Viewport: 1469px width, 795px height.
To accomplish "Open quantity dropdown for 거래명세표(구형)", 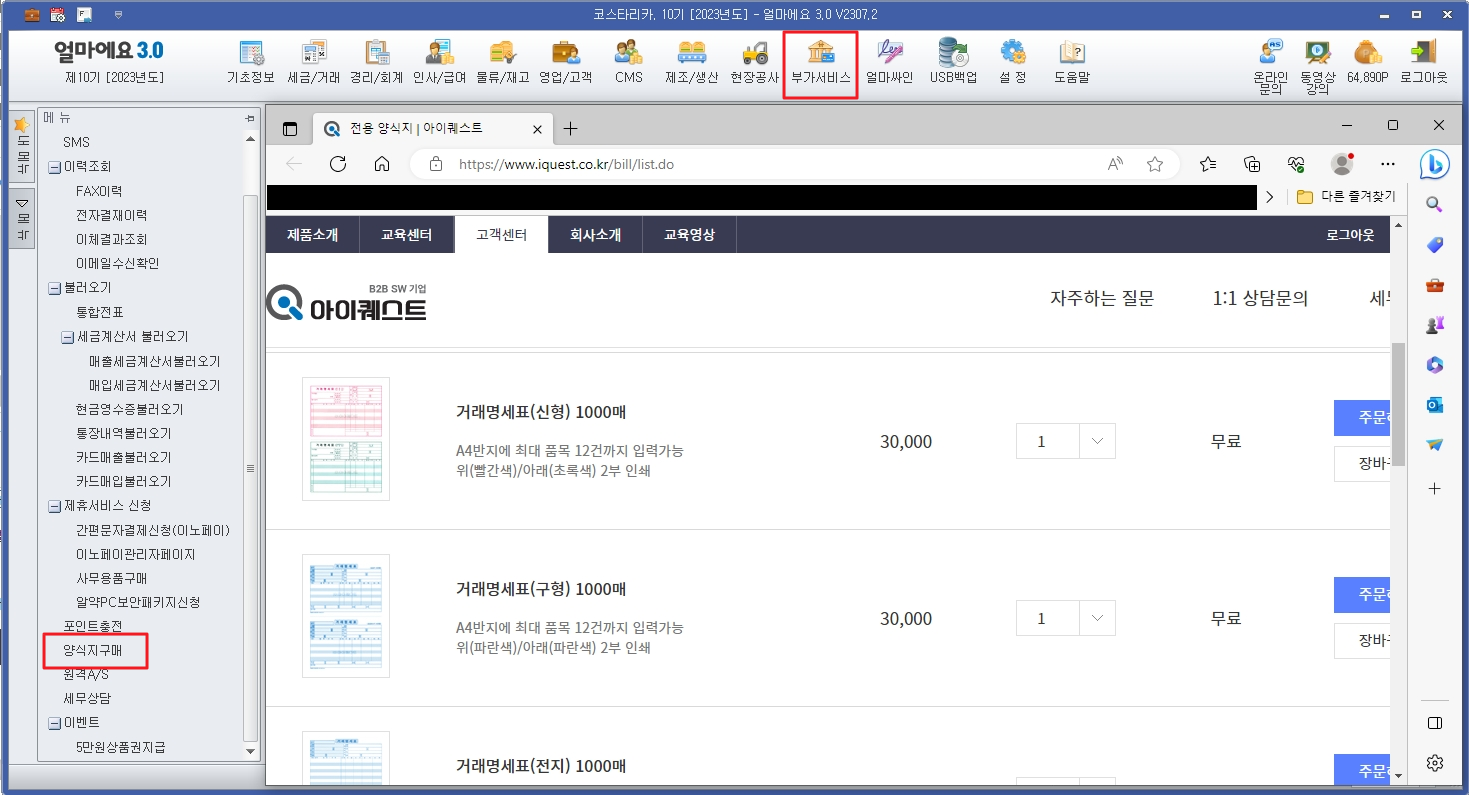I will coord(1097,618).
